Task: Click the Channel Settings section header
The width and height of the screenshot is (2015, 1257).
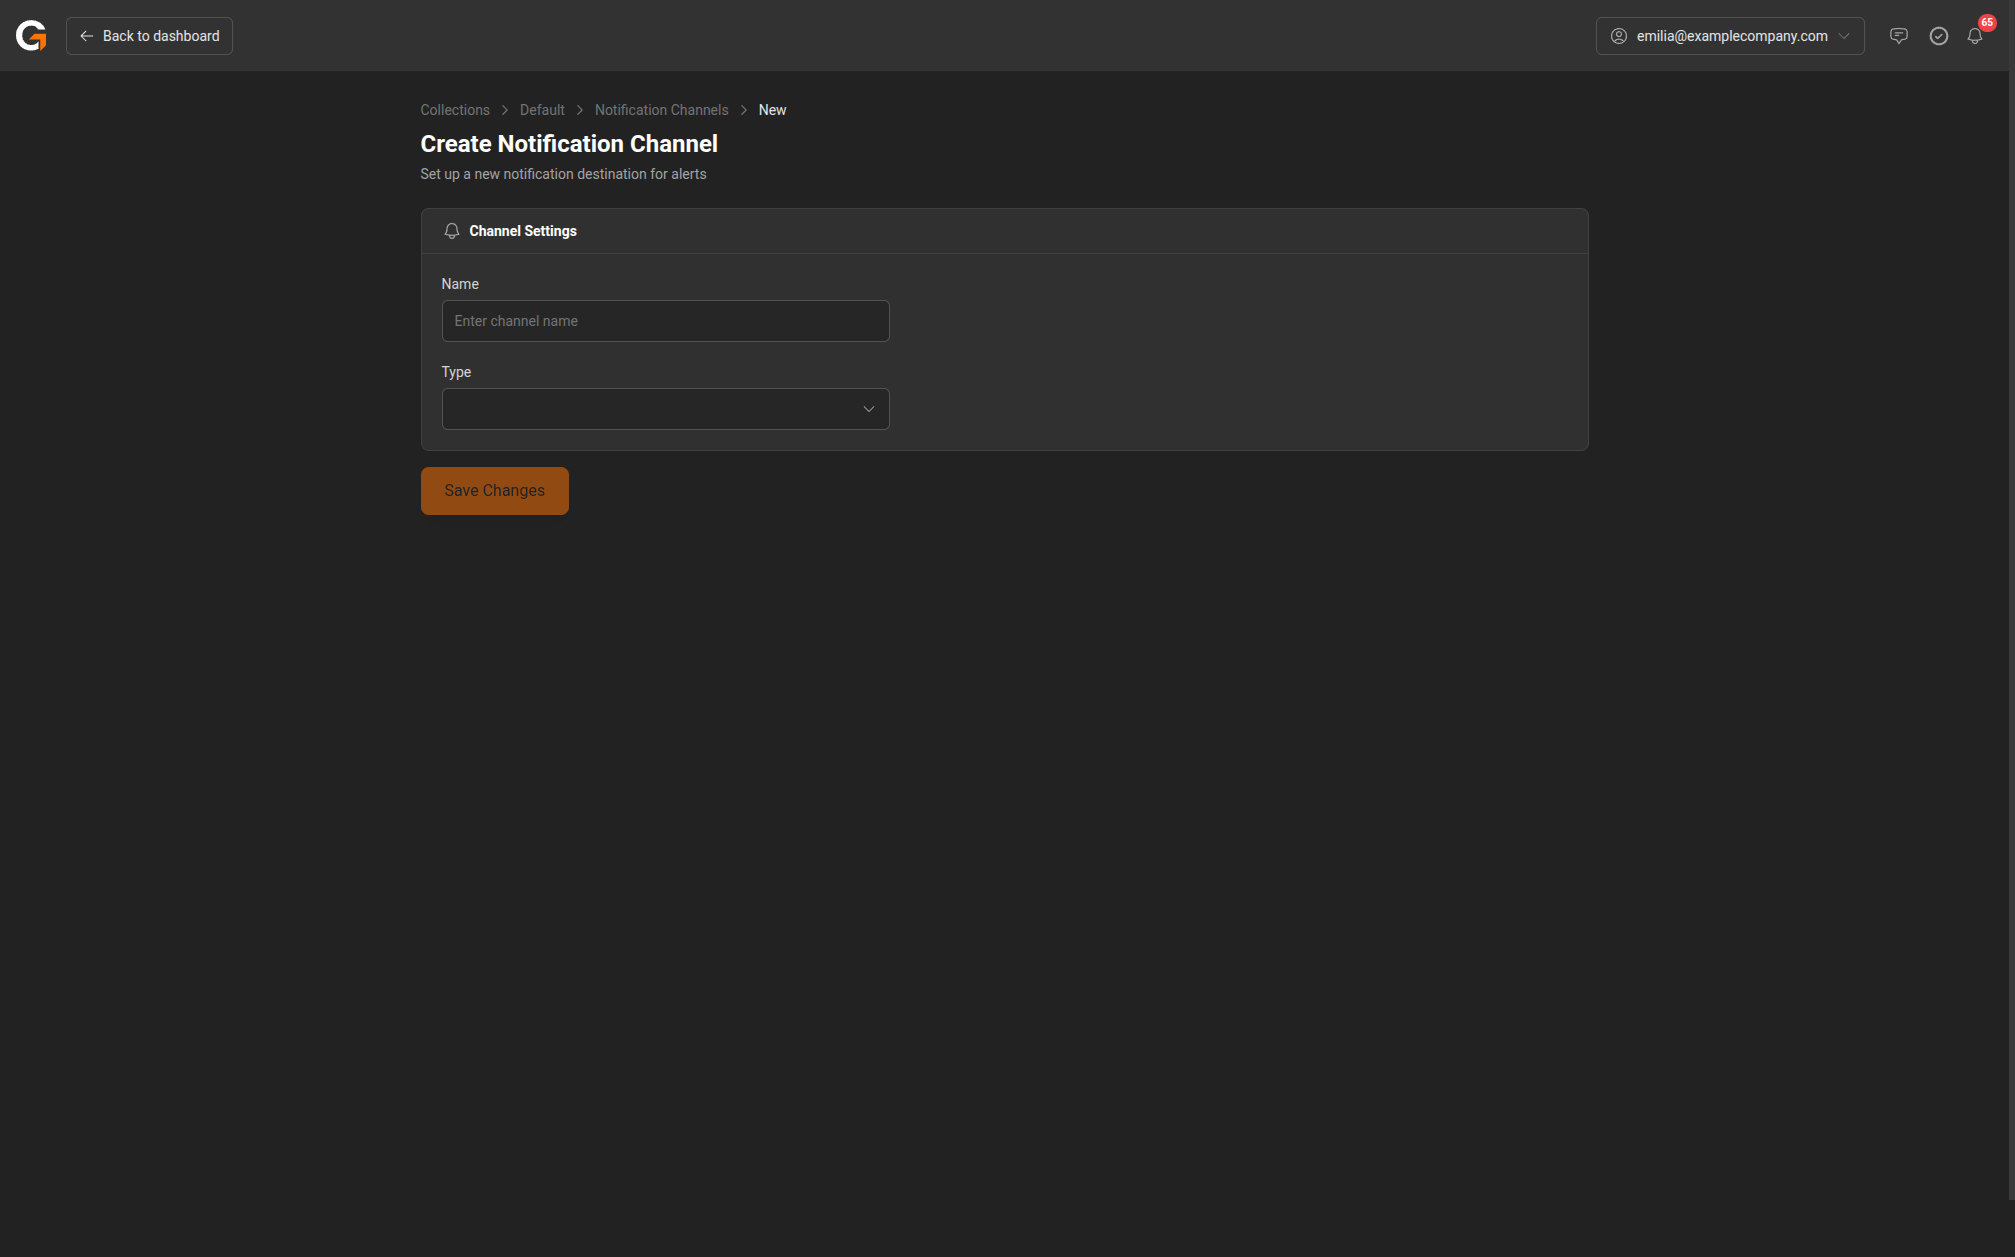Action: coord(523,231)
